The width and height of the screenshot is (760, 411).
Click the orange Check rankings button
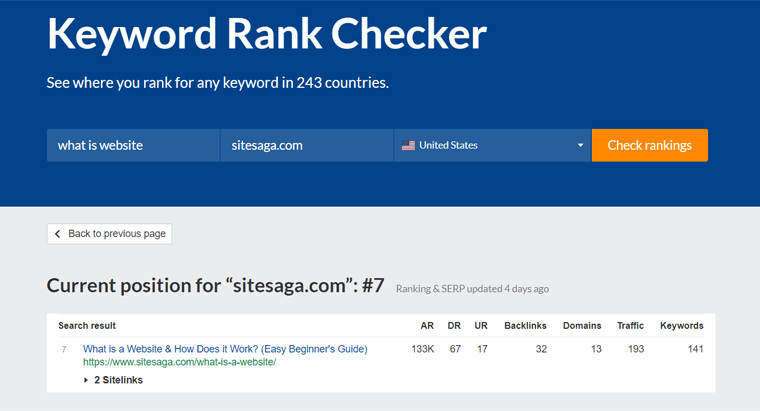click(x=649, y=145)
